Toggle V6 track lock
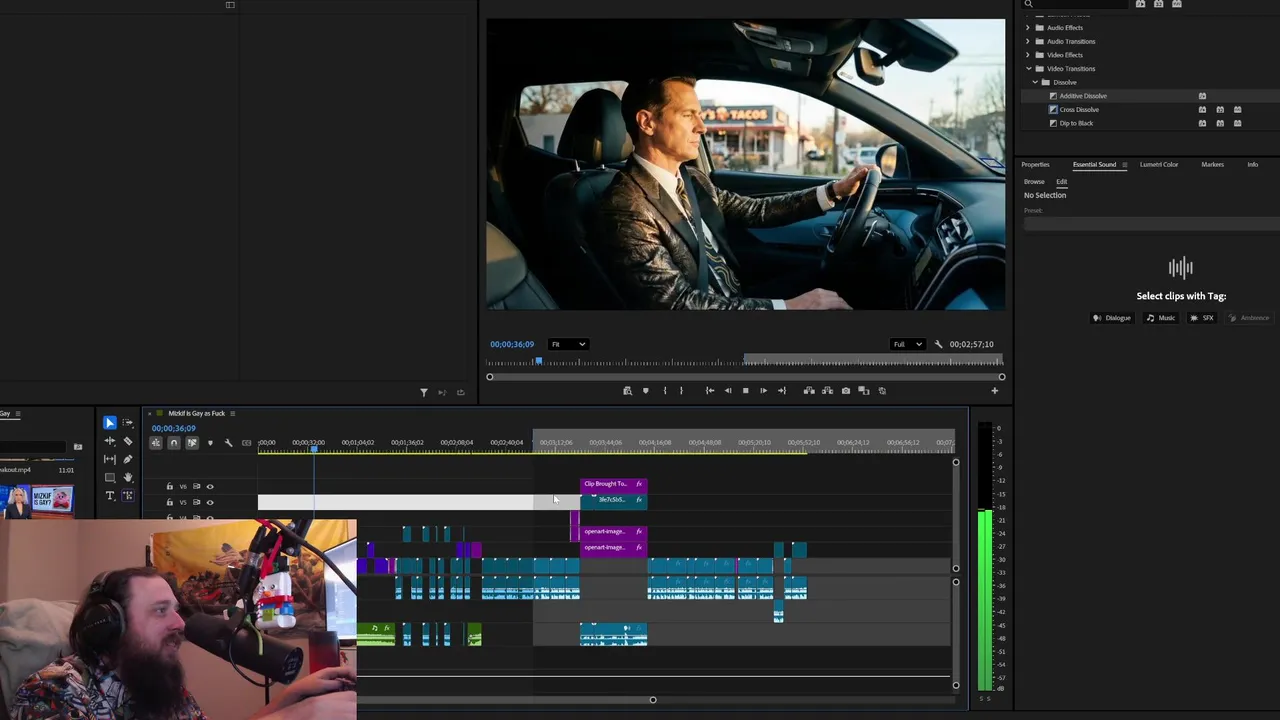Image resolution: width=1280 pixels, height=720 pixels. click(169, 487)
